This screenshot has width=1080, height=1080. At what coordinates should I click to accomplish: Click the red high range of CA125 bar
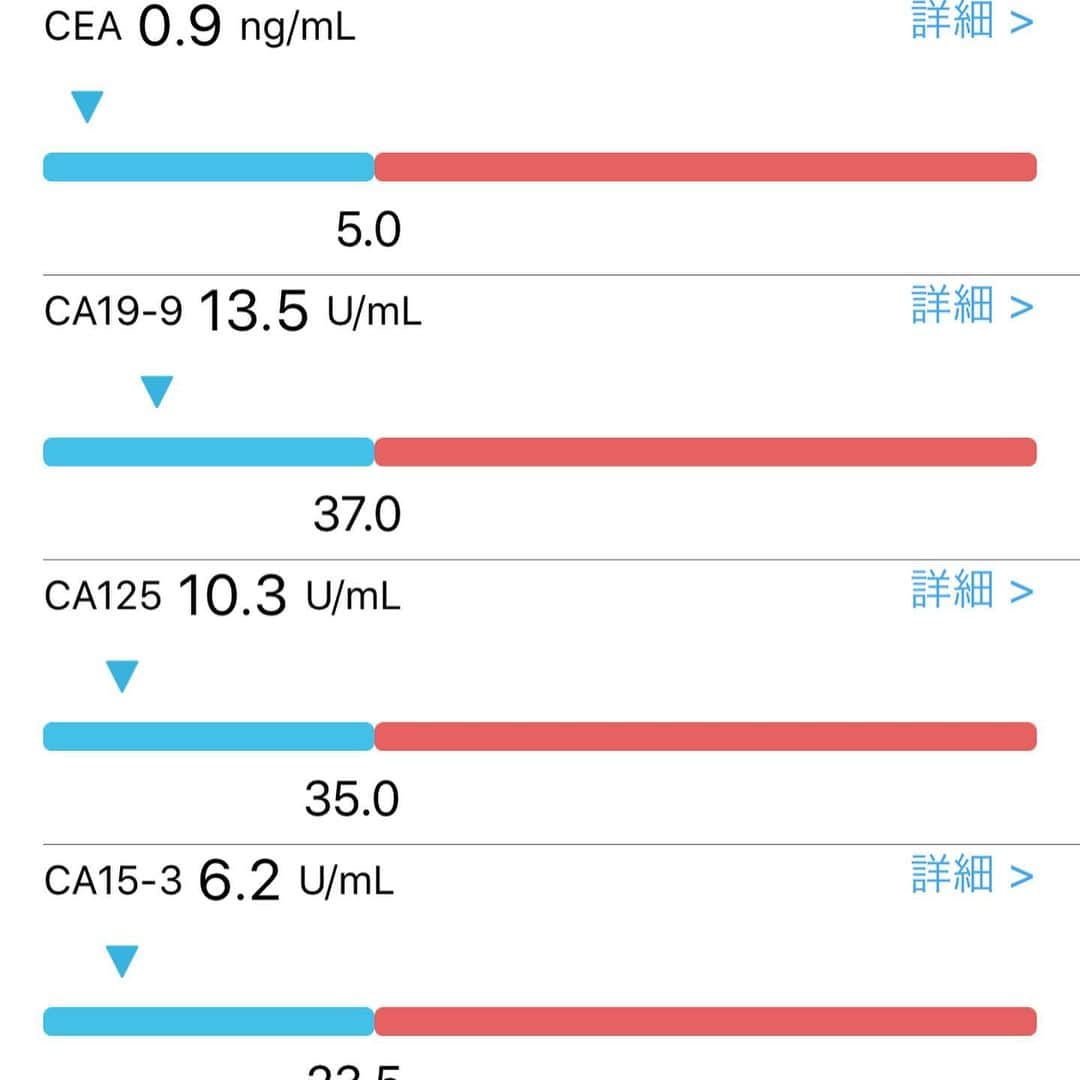(705, 737)
